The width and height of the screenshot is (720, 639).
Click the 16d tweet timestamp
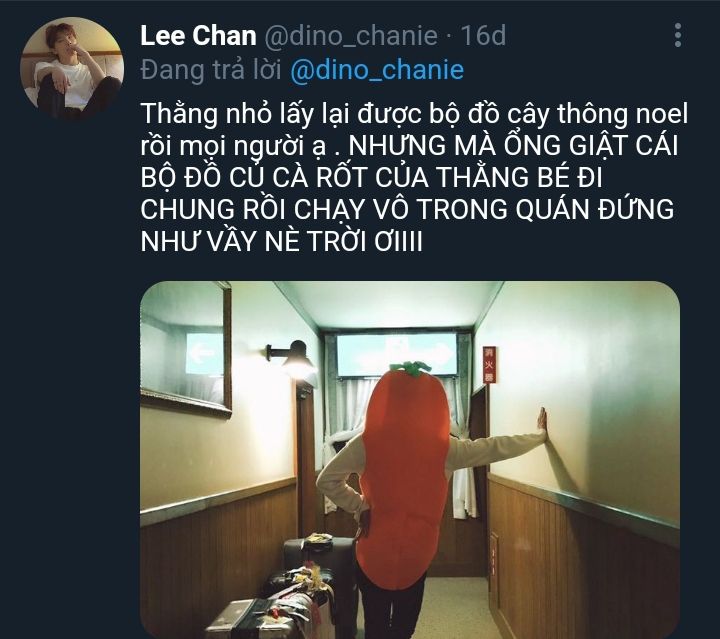tap(483, 35)
